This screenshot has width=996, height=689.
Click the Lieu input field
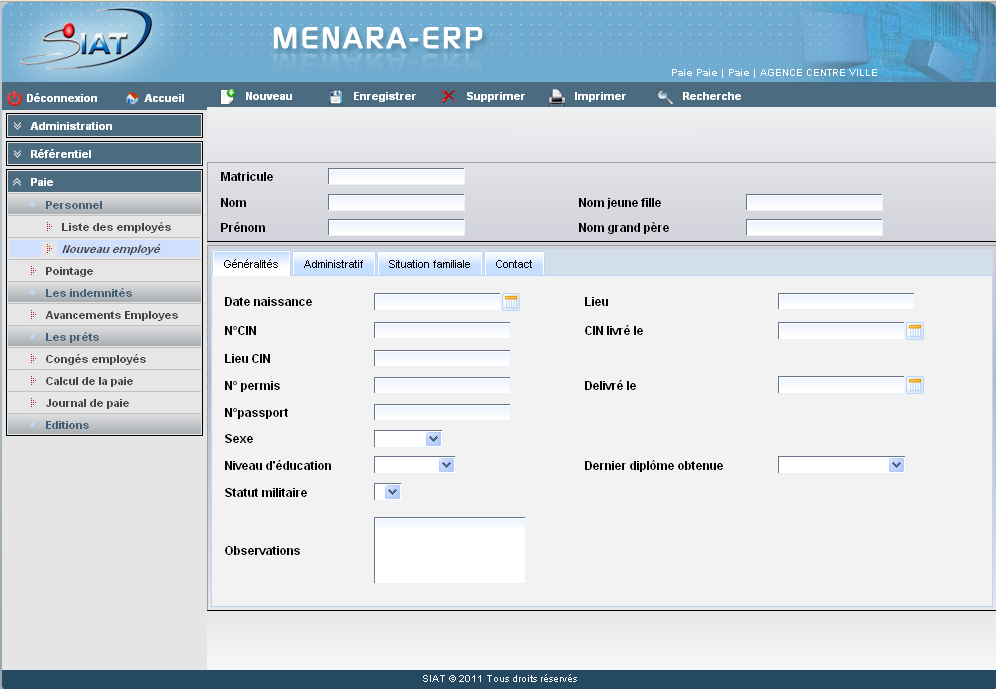point(846,301)
